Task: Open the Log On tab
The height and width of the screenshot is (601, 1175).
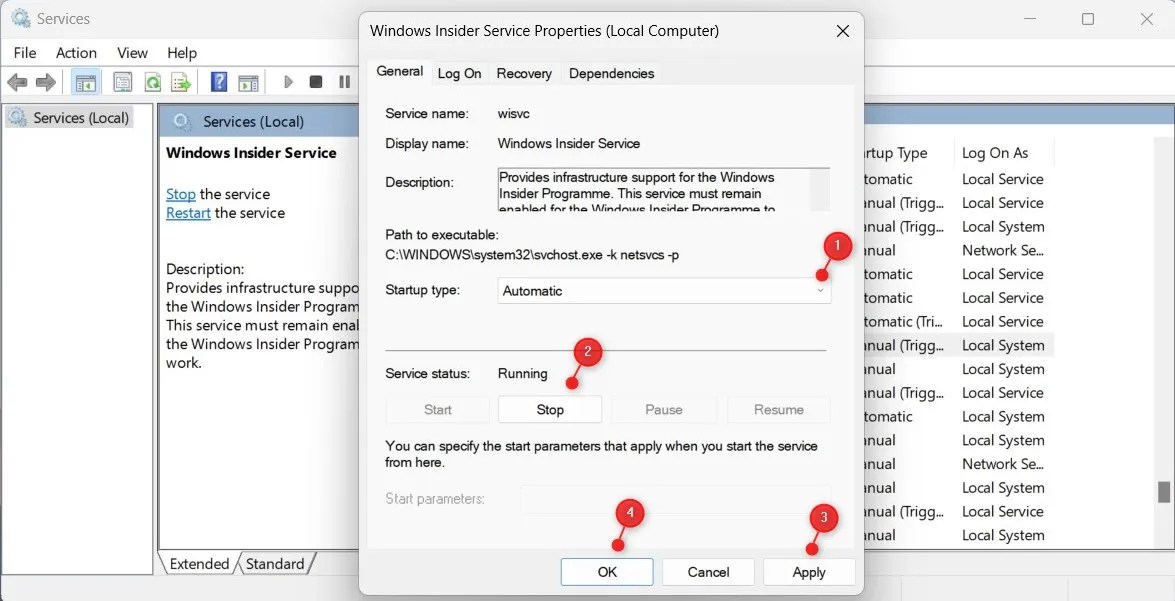Action: tap(461, 73)
